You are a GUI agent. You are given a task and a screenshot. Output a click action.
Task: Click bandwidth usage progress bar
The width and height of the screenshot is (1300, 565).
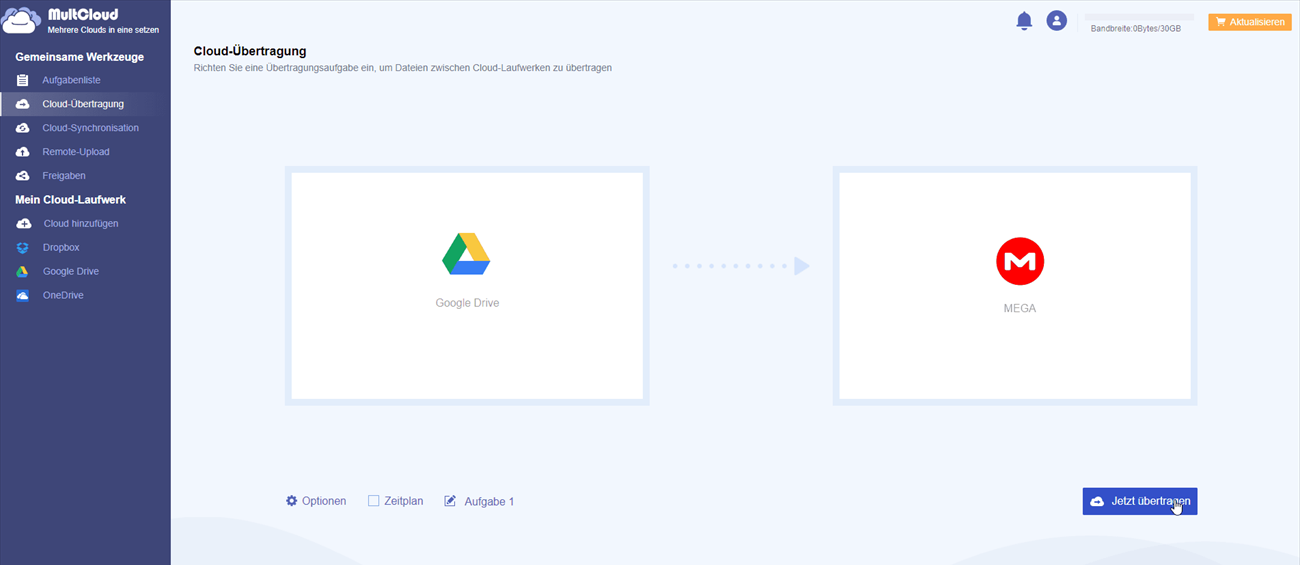click(x=1140, y=17)
